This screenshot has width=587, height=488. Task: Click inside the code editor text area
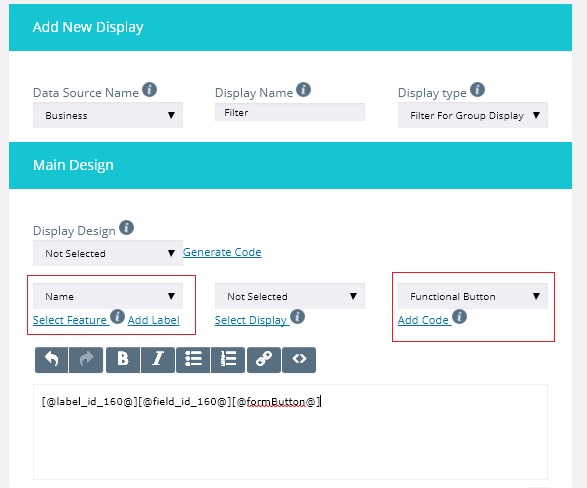(290, 432)
